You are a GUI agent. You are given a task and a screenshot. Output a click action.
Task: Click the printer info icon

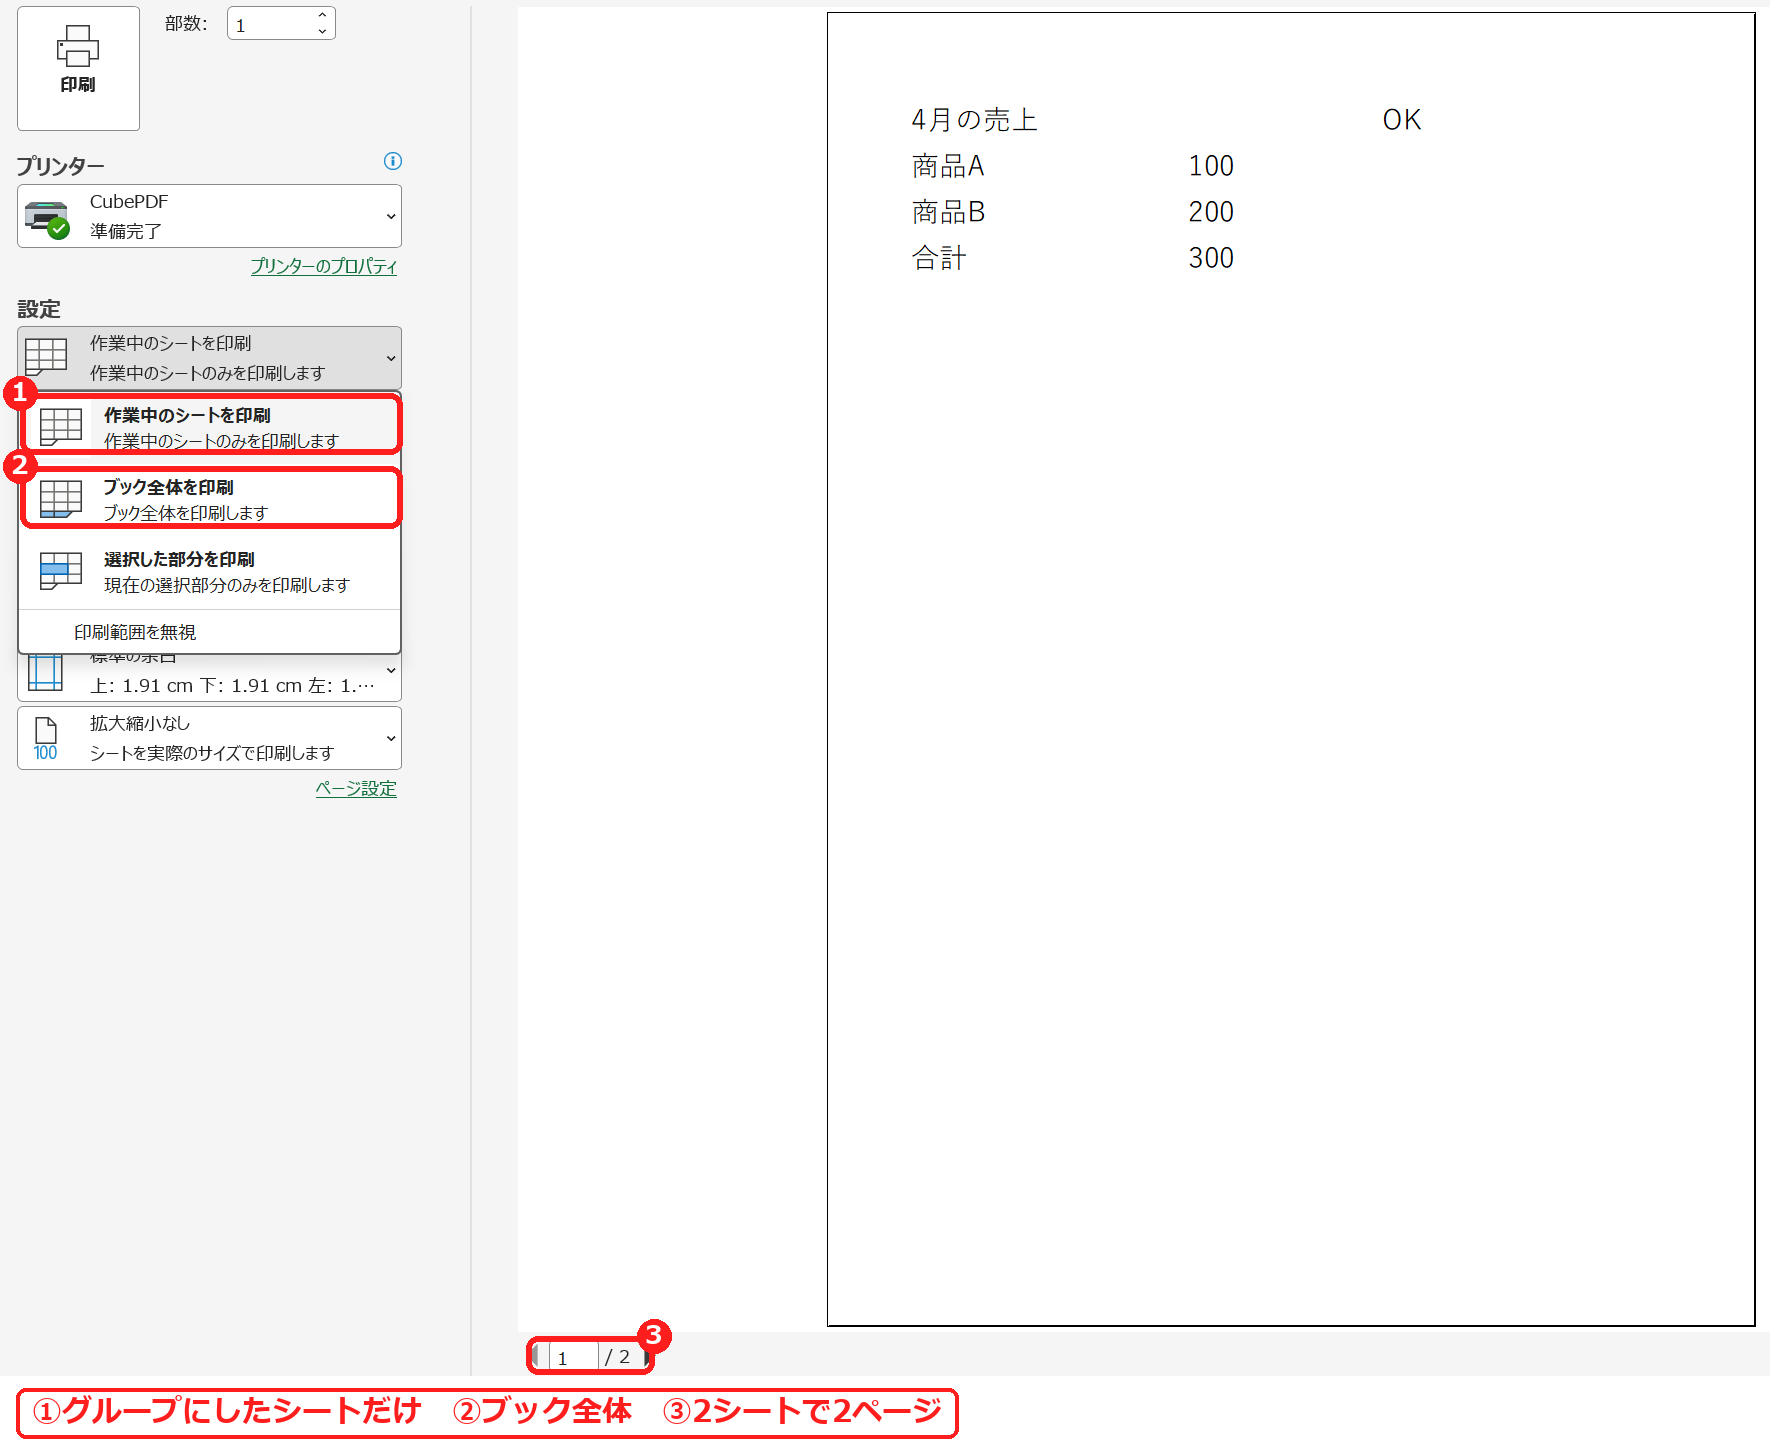(393, 161)
